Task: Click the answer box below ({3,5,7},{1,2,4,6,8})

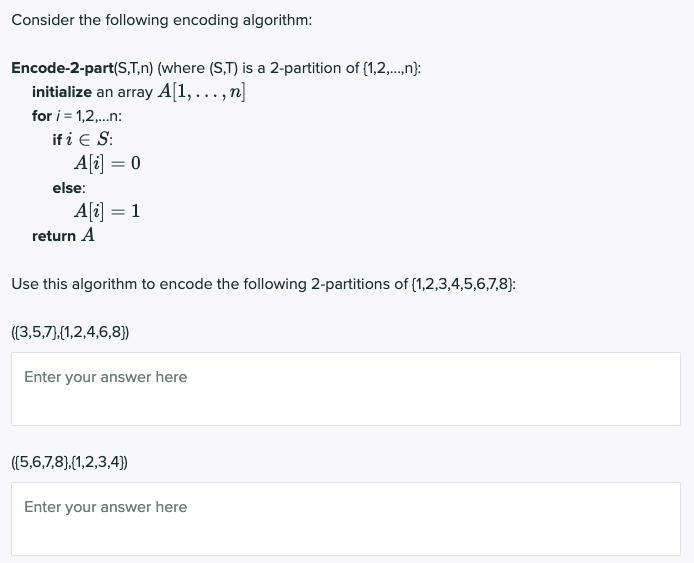Action: point(346,389)
